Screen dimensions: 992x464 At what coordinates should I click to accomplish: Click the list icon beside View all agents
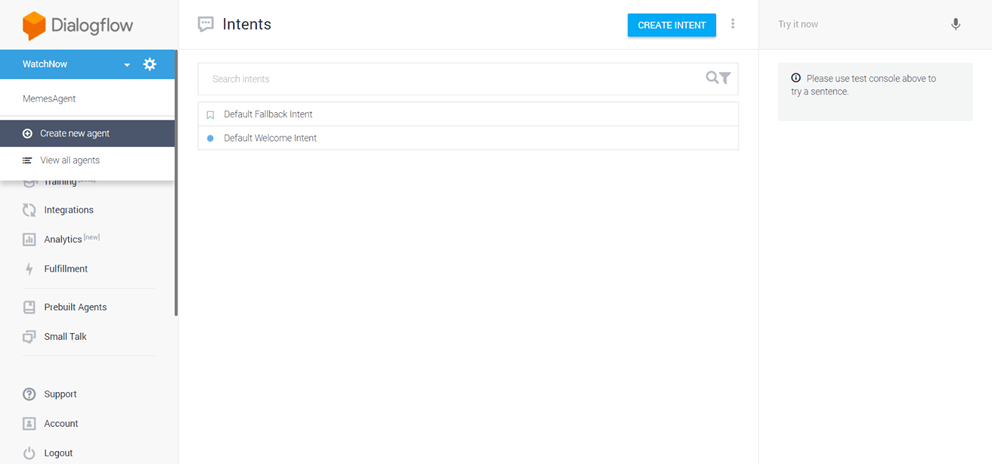click(x=27, y=160)
